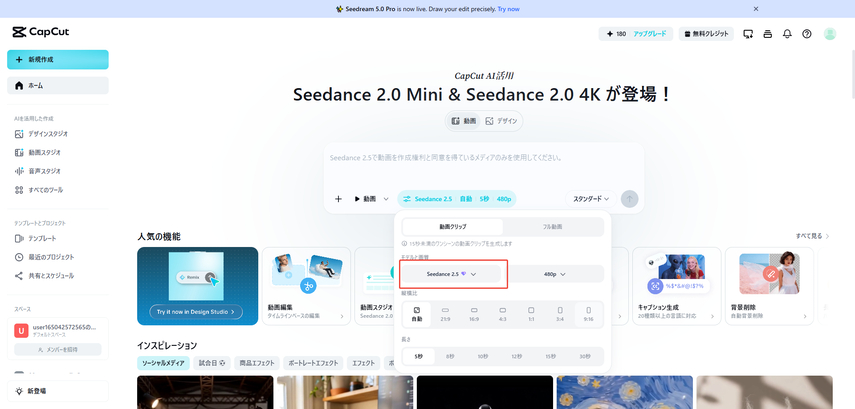Image resolution: width=855 pixels, height=409 pixels.
Task: Select the 自動 aspect ratio option
Action: coord(417,314)
